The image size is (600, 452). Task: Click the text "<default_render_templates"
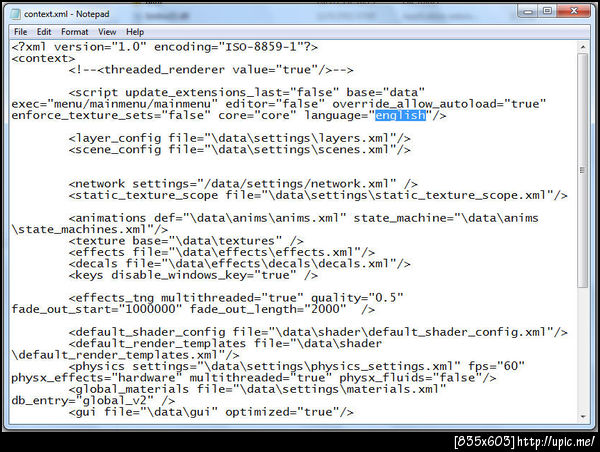tap(157, 344)
